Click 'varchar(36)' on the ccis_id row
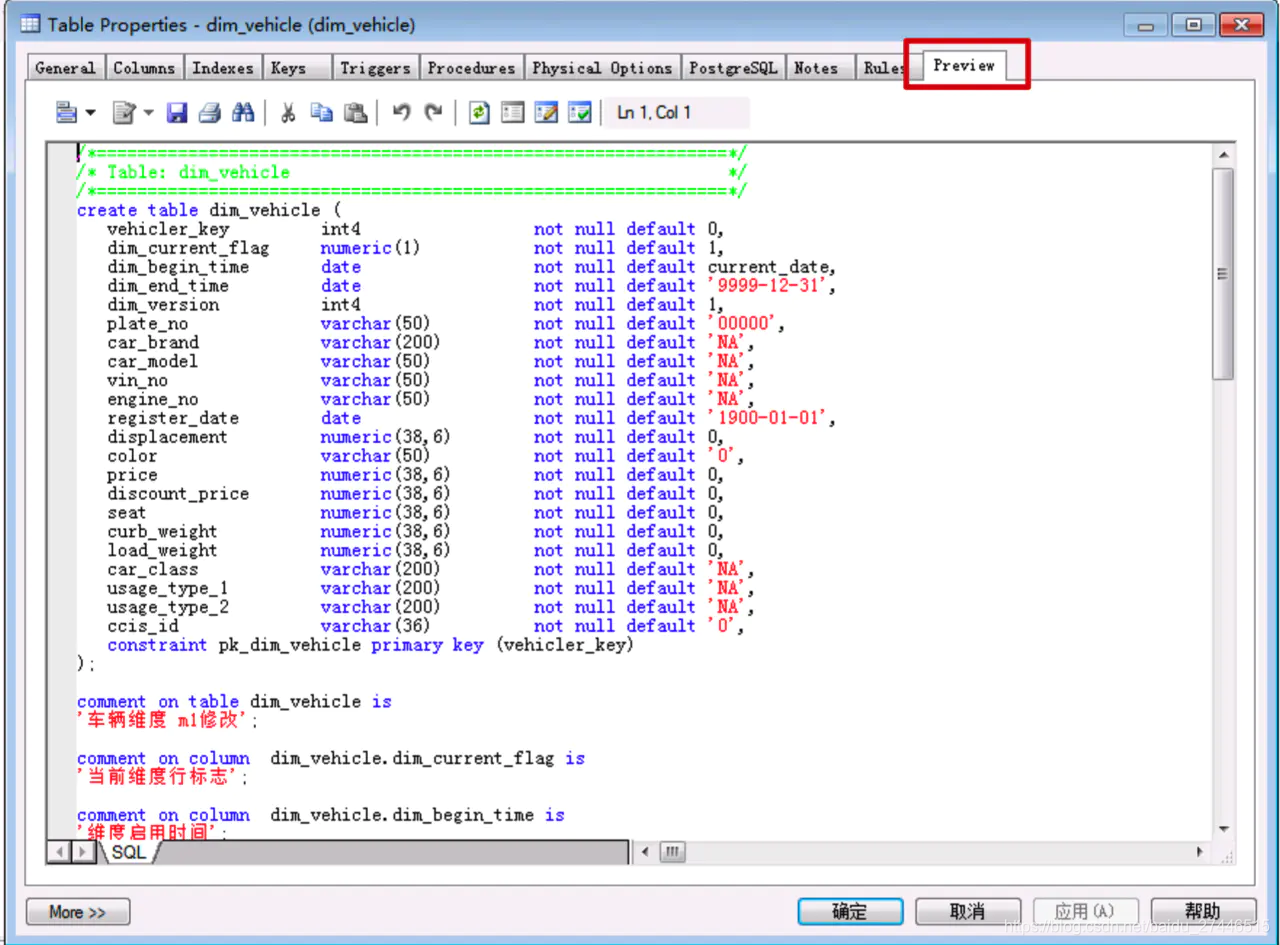This screenshot has width=1280, height=945. [375, 626]
